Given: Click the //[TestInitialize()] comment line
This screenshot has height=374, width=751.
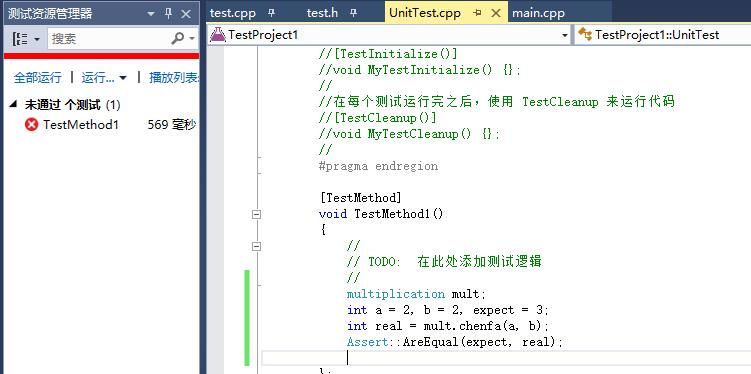Looking at the screenshot, I should pos(388,54).
